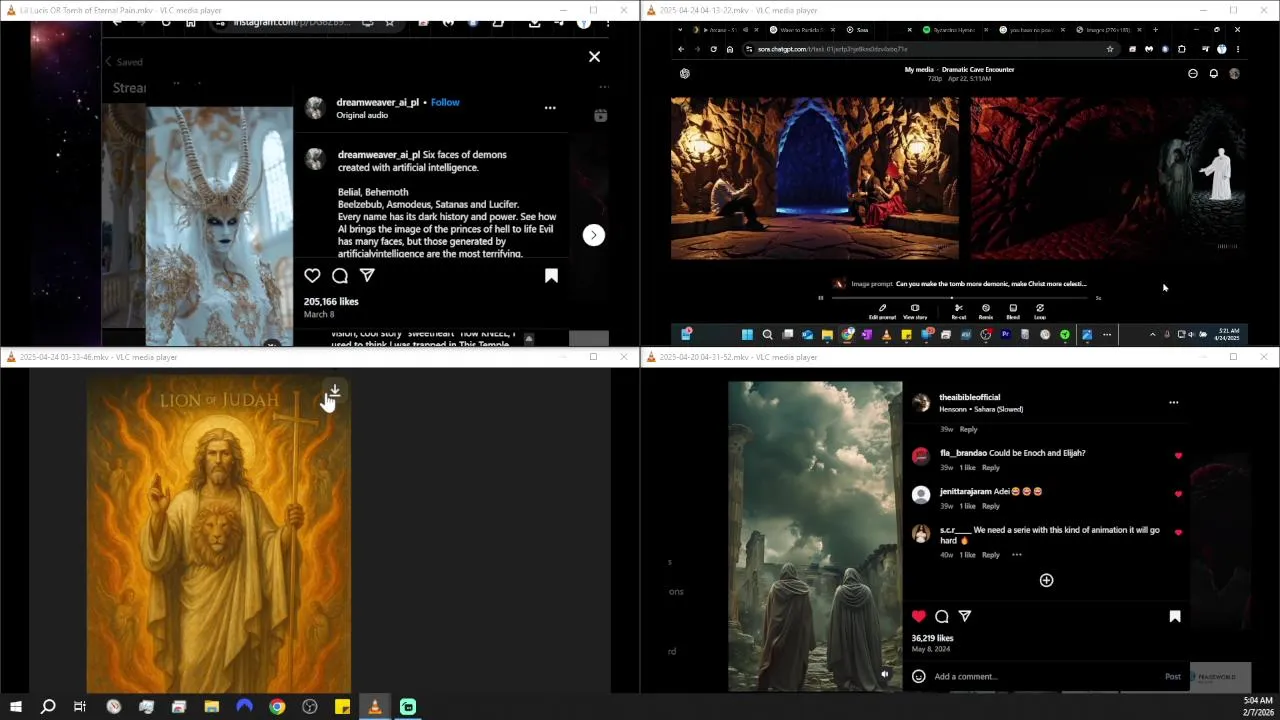
Task: Unlike theaibibleofficial post with red heart
Action: 919,616
